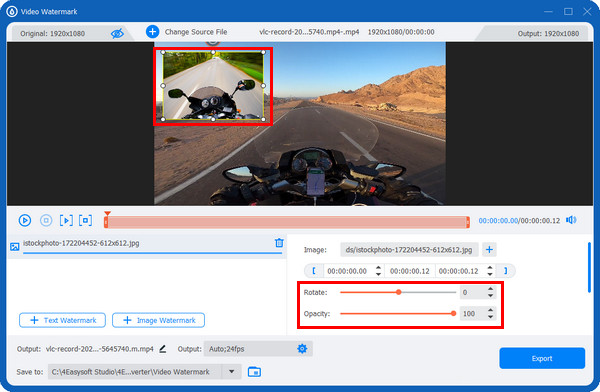Screen dimensions: 600x392
Task: Expand the Save to path dropdown
Action: tap(232, 372)
